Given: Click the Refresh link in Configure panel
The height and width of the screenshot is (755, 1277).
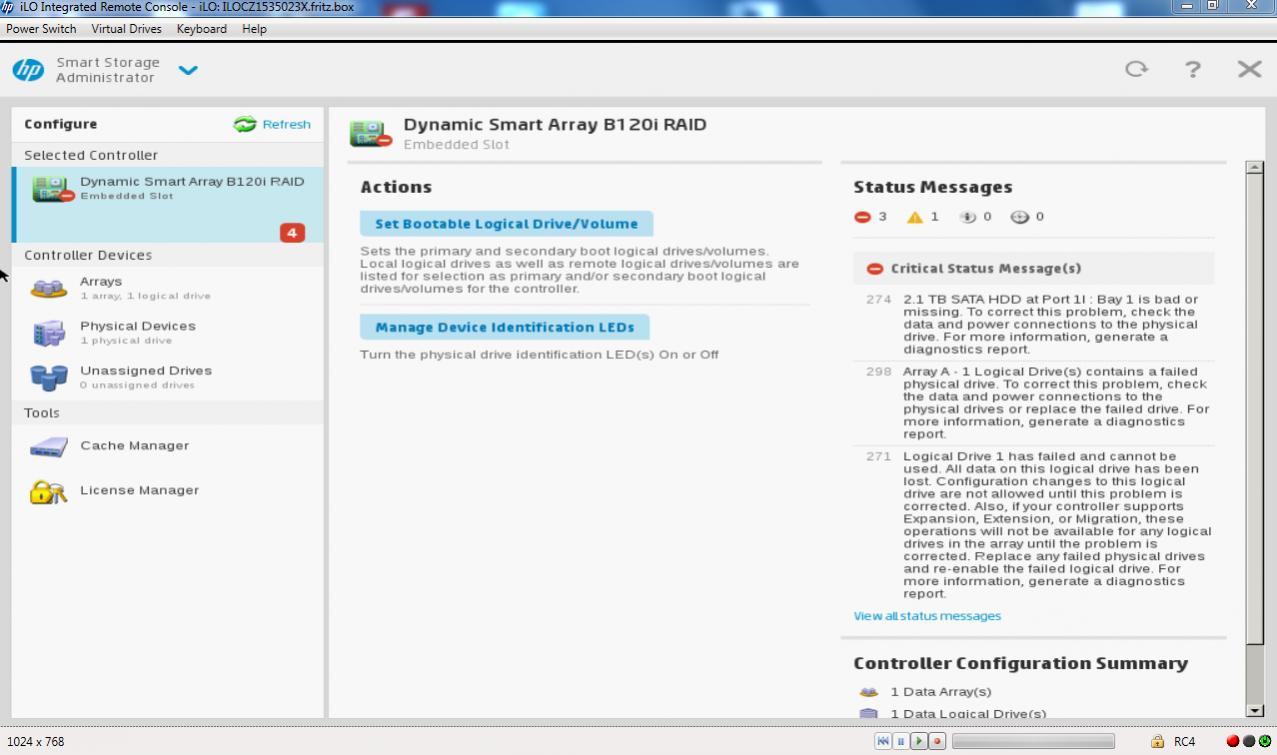Looking at the screenshot, I should (x=286, y=124).
